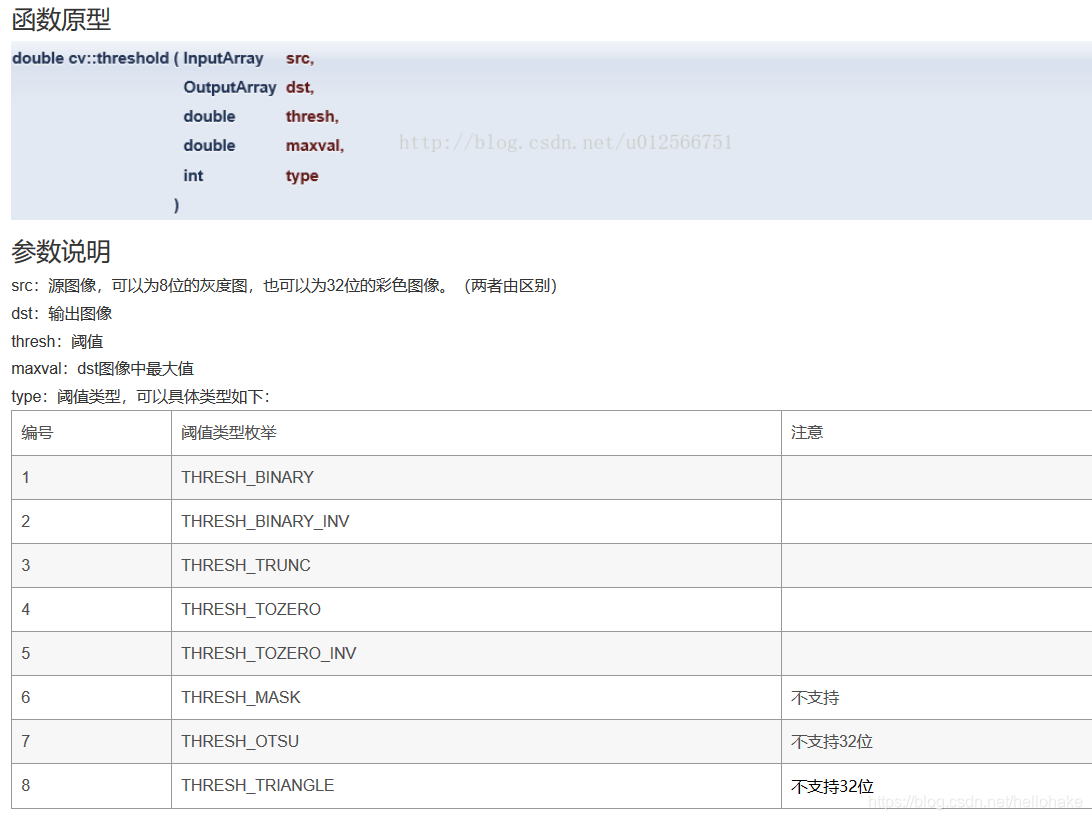Click the THRESH_MASK cell
This screenshot has height=820, width=1092.
(476, 697)
